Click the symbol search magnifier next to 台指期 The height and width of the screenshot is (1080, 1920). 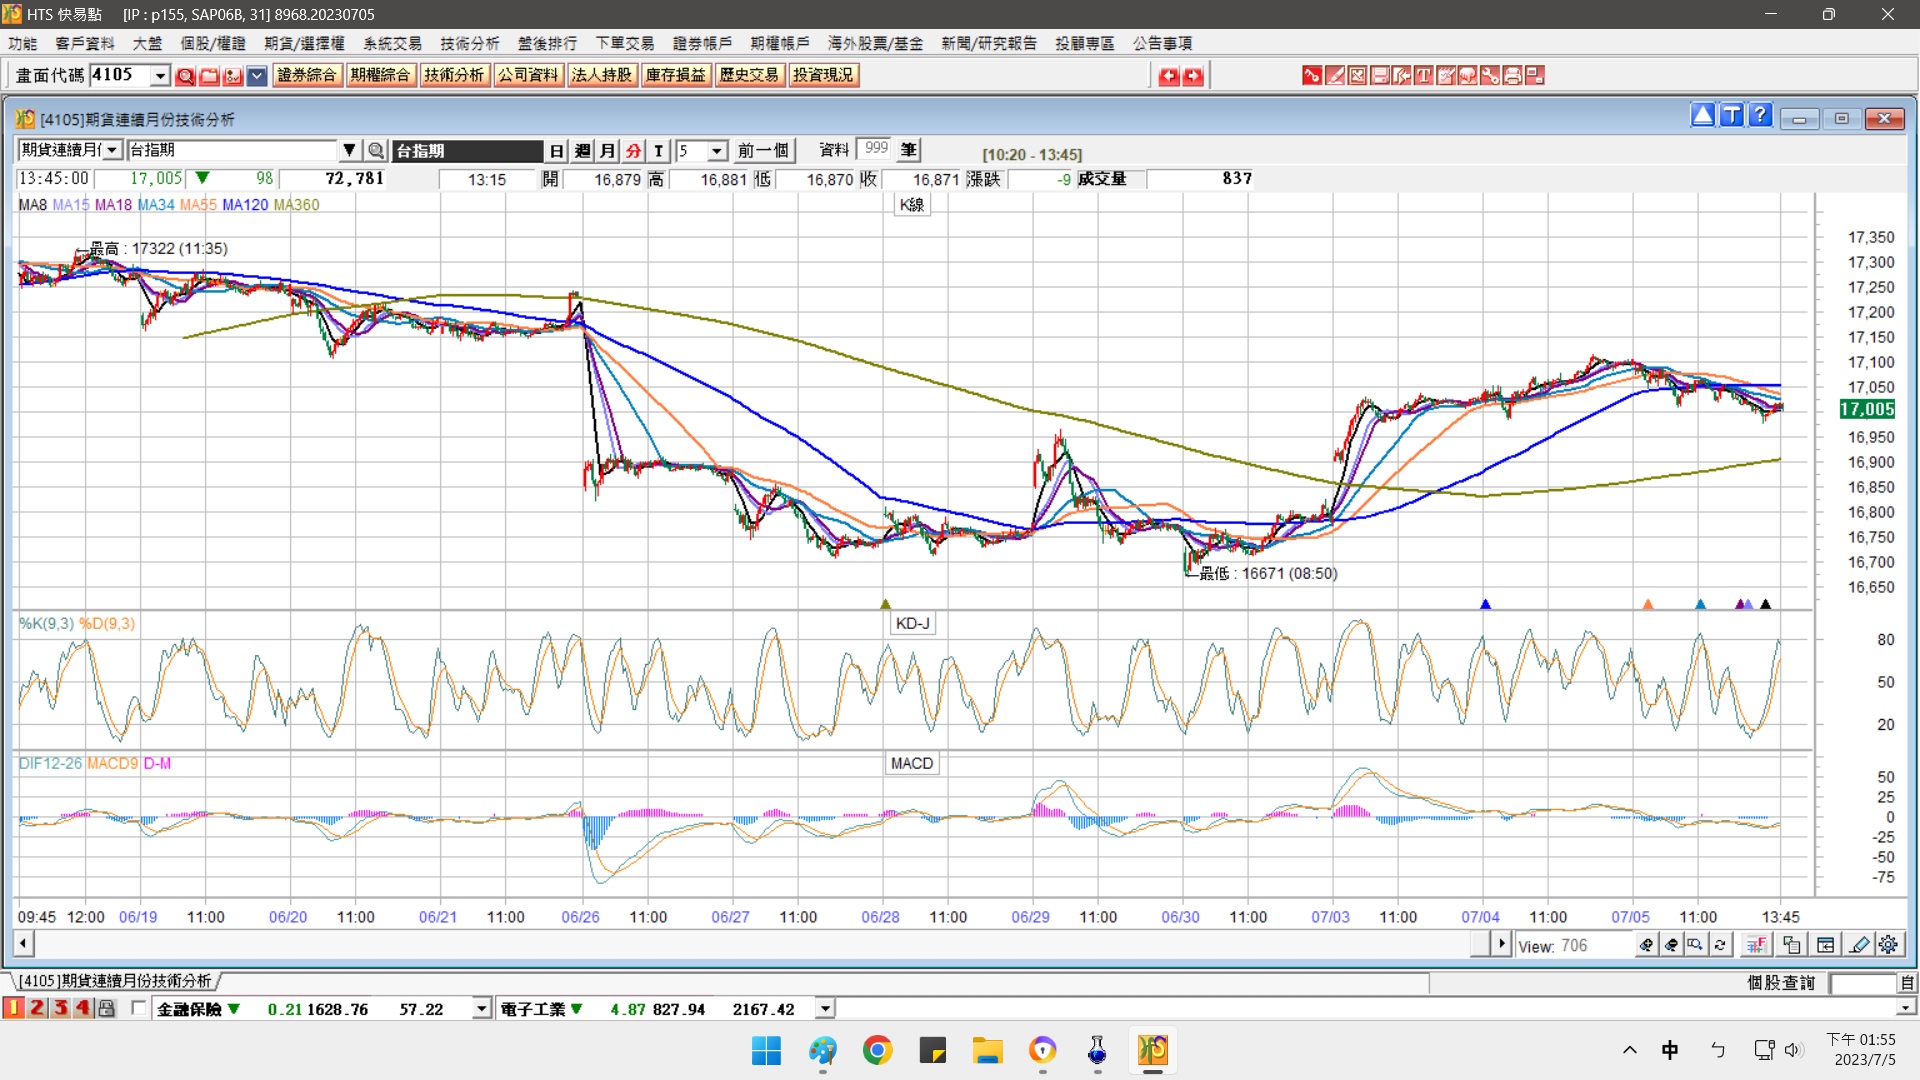pyautogui.click(x=376, y=151)
